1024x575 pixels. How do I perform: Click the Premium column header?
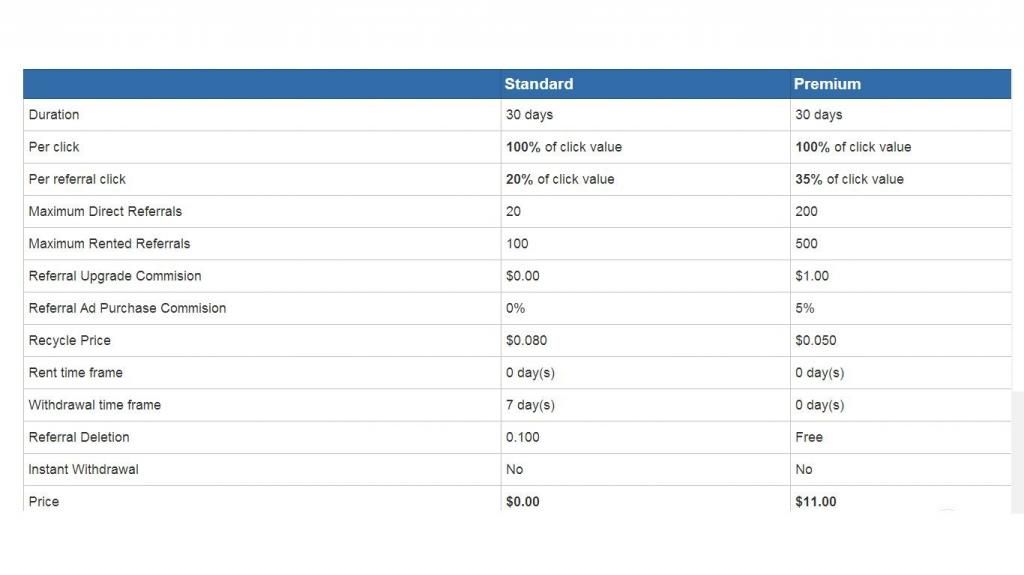(x=827, y=84)
